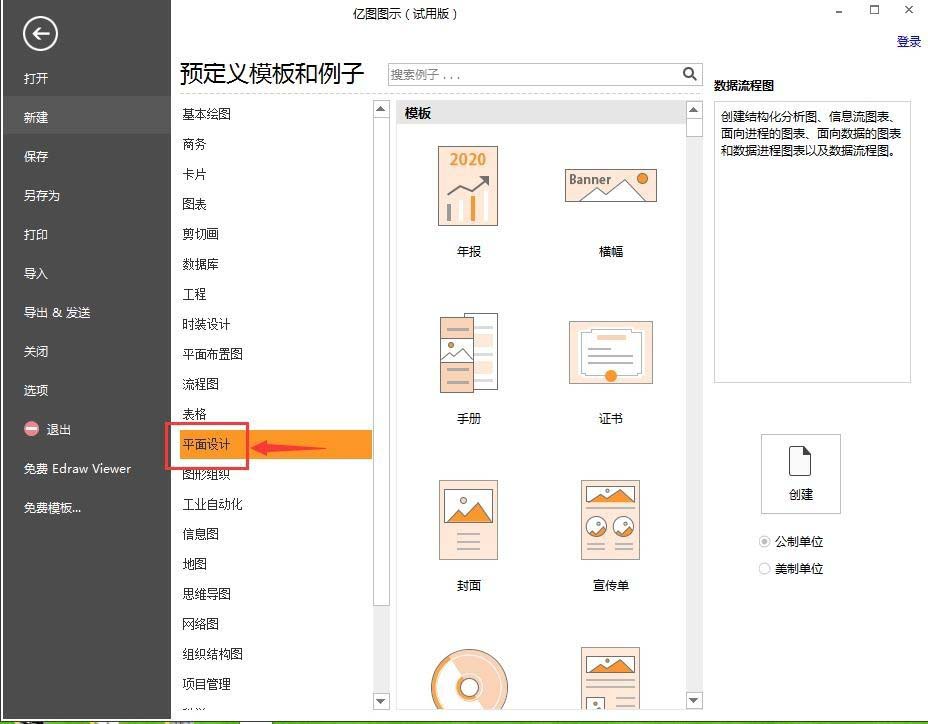The width and height of the screenshot is (928, 724).
Task: Click the back arrow at top left
Action: point(39,34)
